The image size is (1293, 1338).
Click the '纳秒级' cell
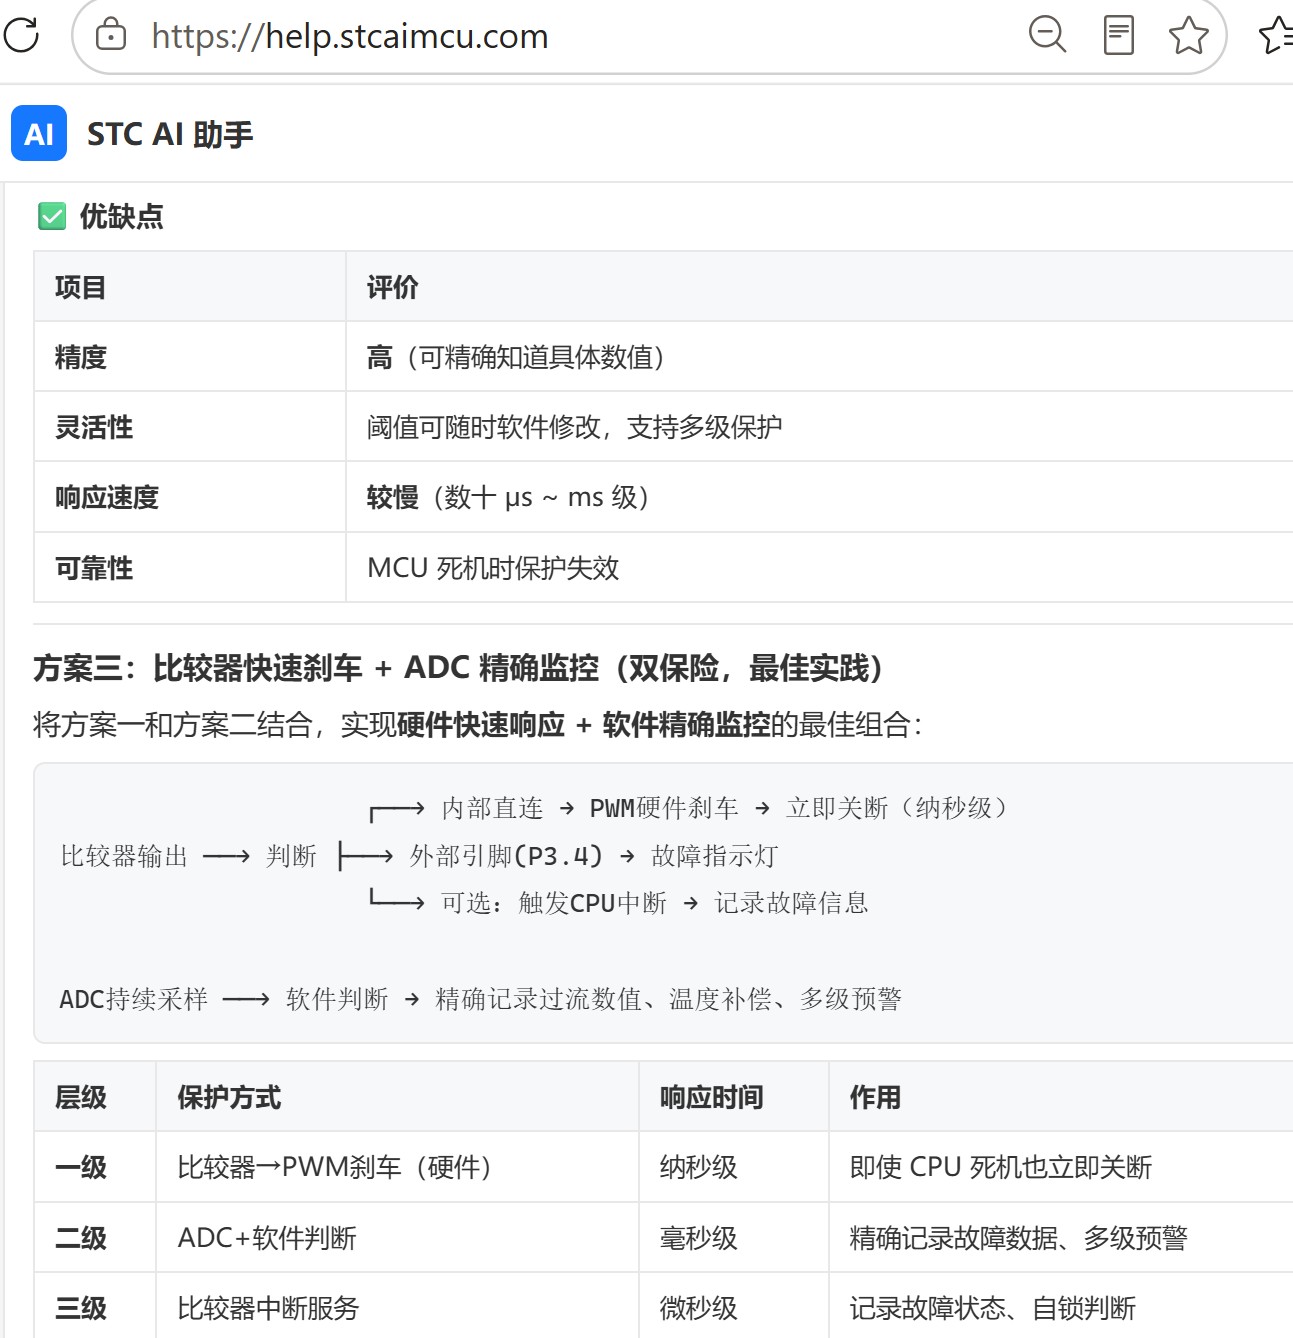[x=698, y=1167]
